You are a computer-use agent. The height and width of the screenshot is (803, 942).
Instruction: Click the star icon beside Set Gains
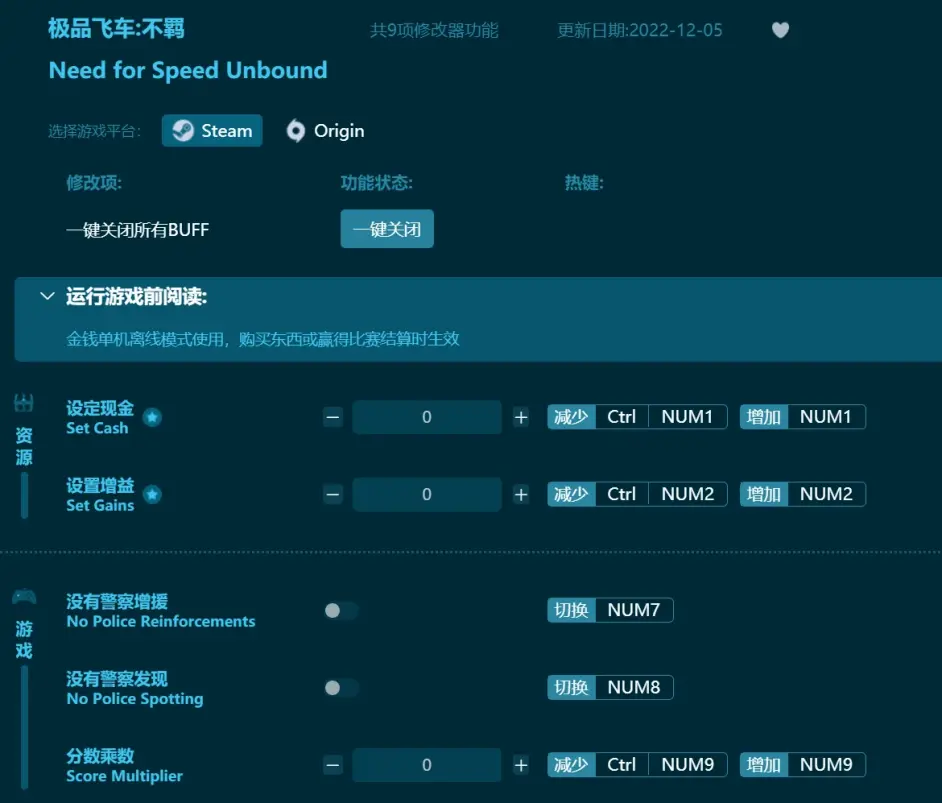(x=151, y=494)
